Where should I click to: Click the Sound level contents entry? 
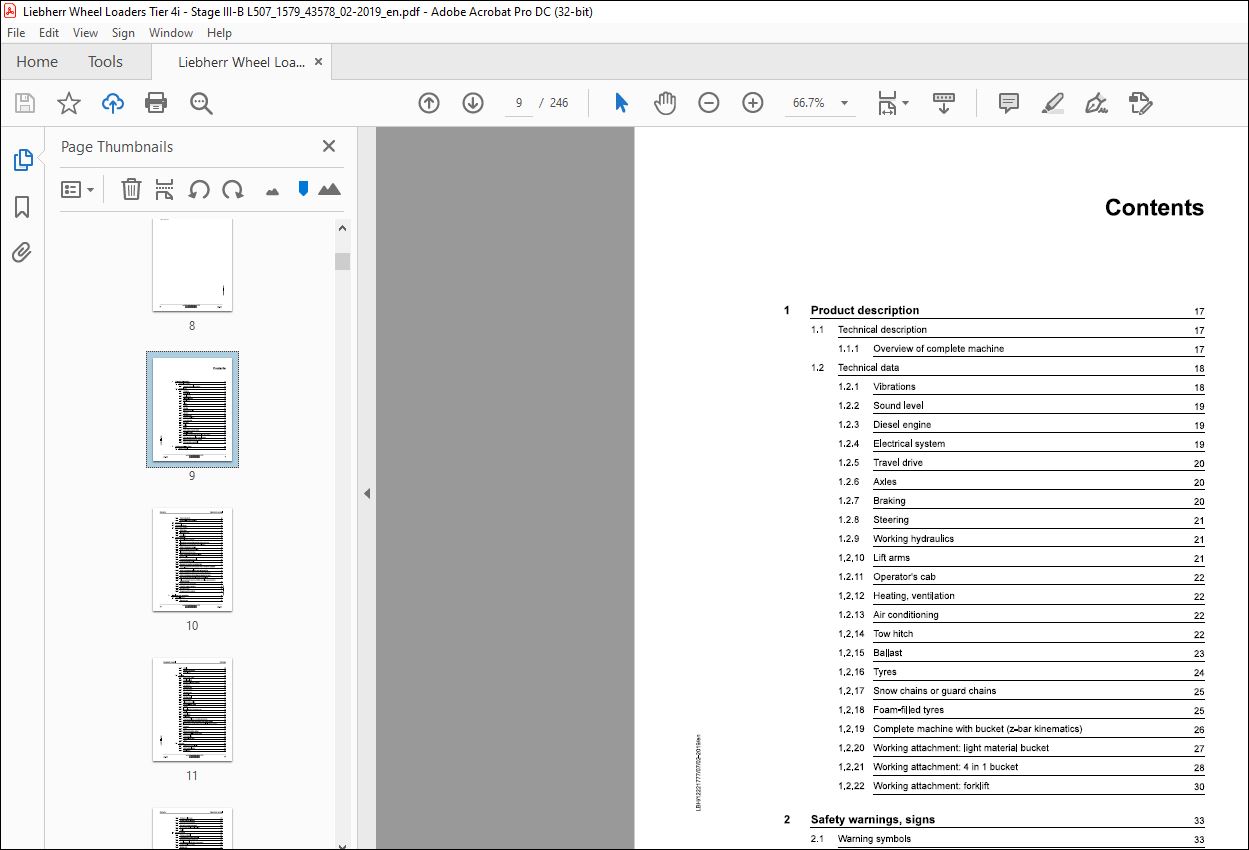898,405
